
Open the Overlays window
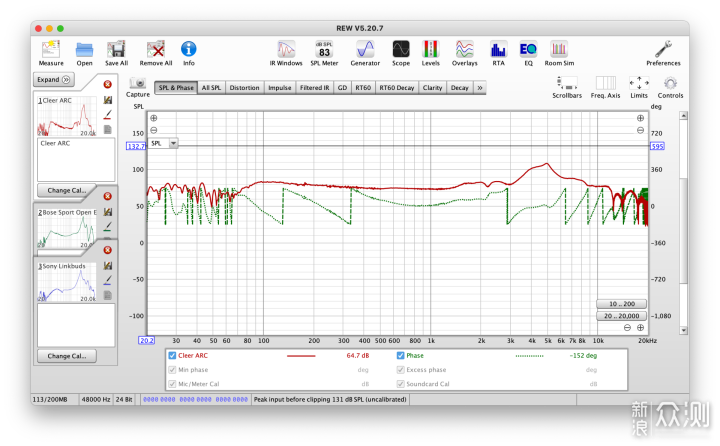point(465,53)
